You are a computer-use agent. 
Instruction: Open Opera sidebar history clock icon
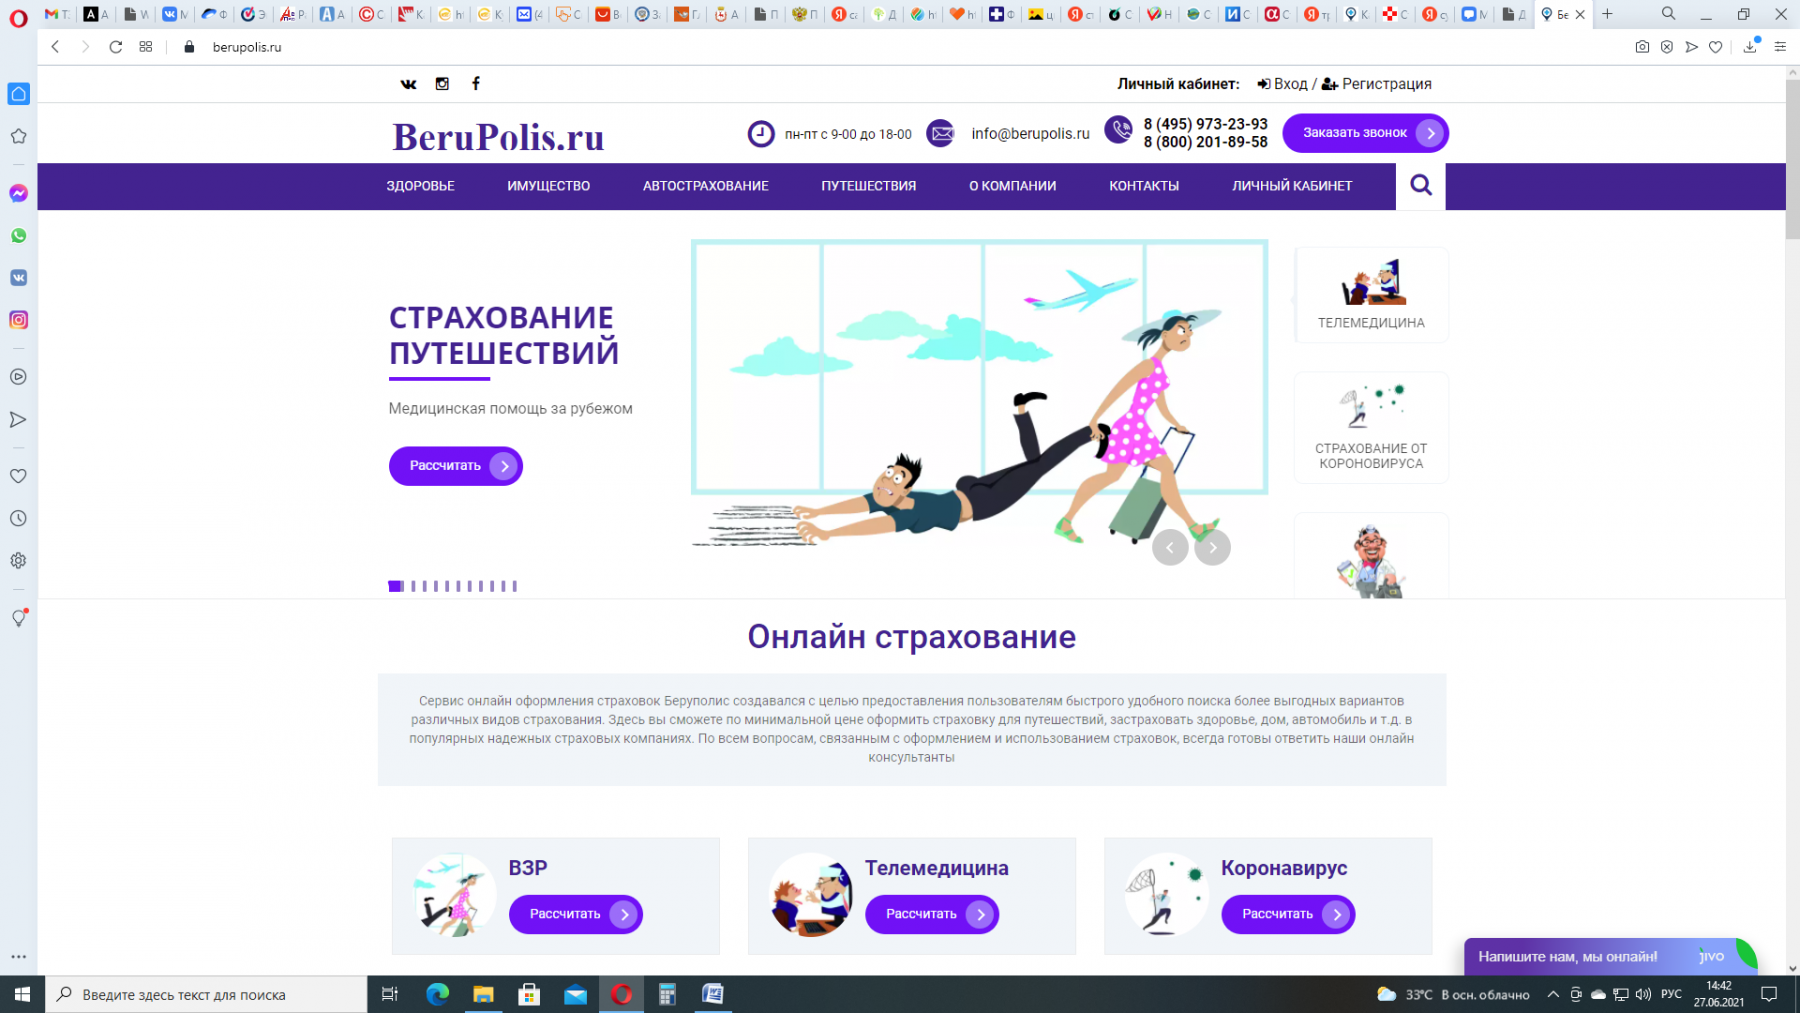point(18,518)
